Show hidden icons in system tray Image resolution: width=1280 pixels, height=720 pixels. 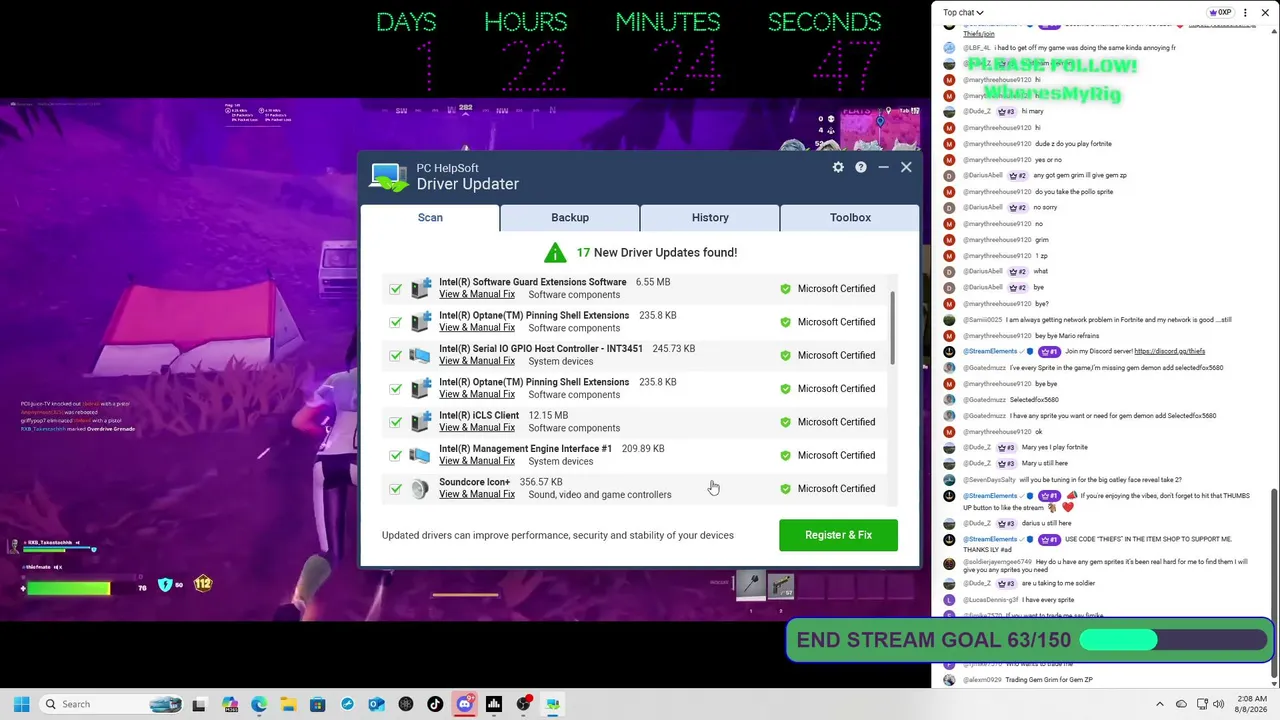[x=1160, y=704]
